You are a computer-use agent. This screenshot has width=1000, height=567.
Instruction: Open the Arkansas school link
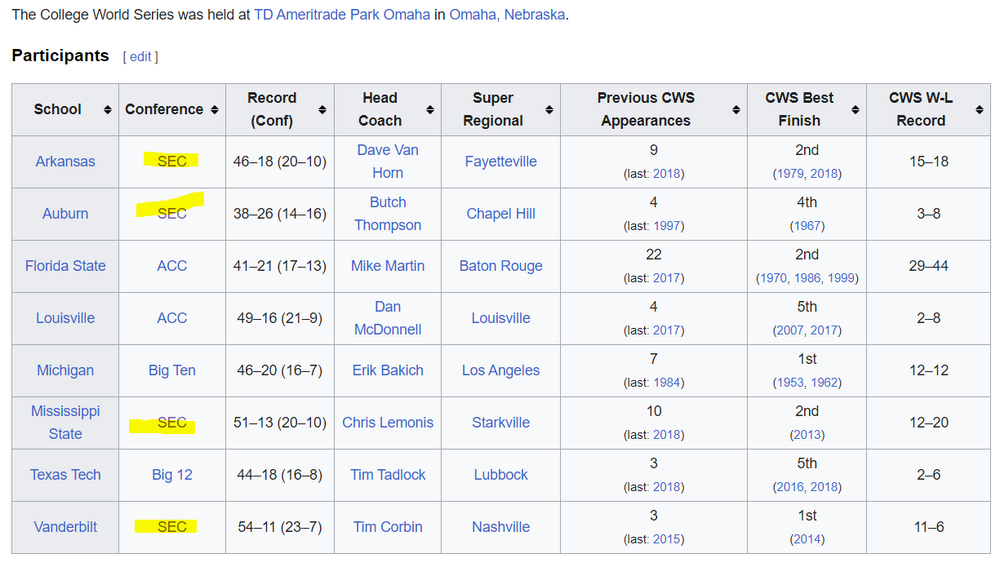tap(65, 161)
